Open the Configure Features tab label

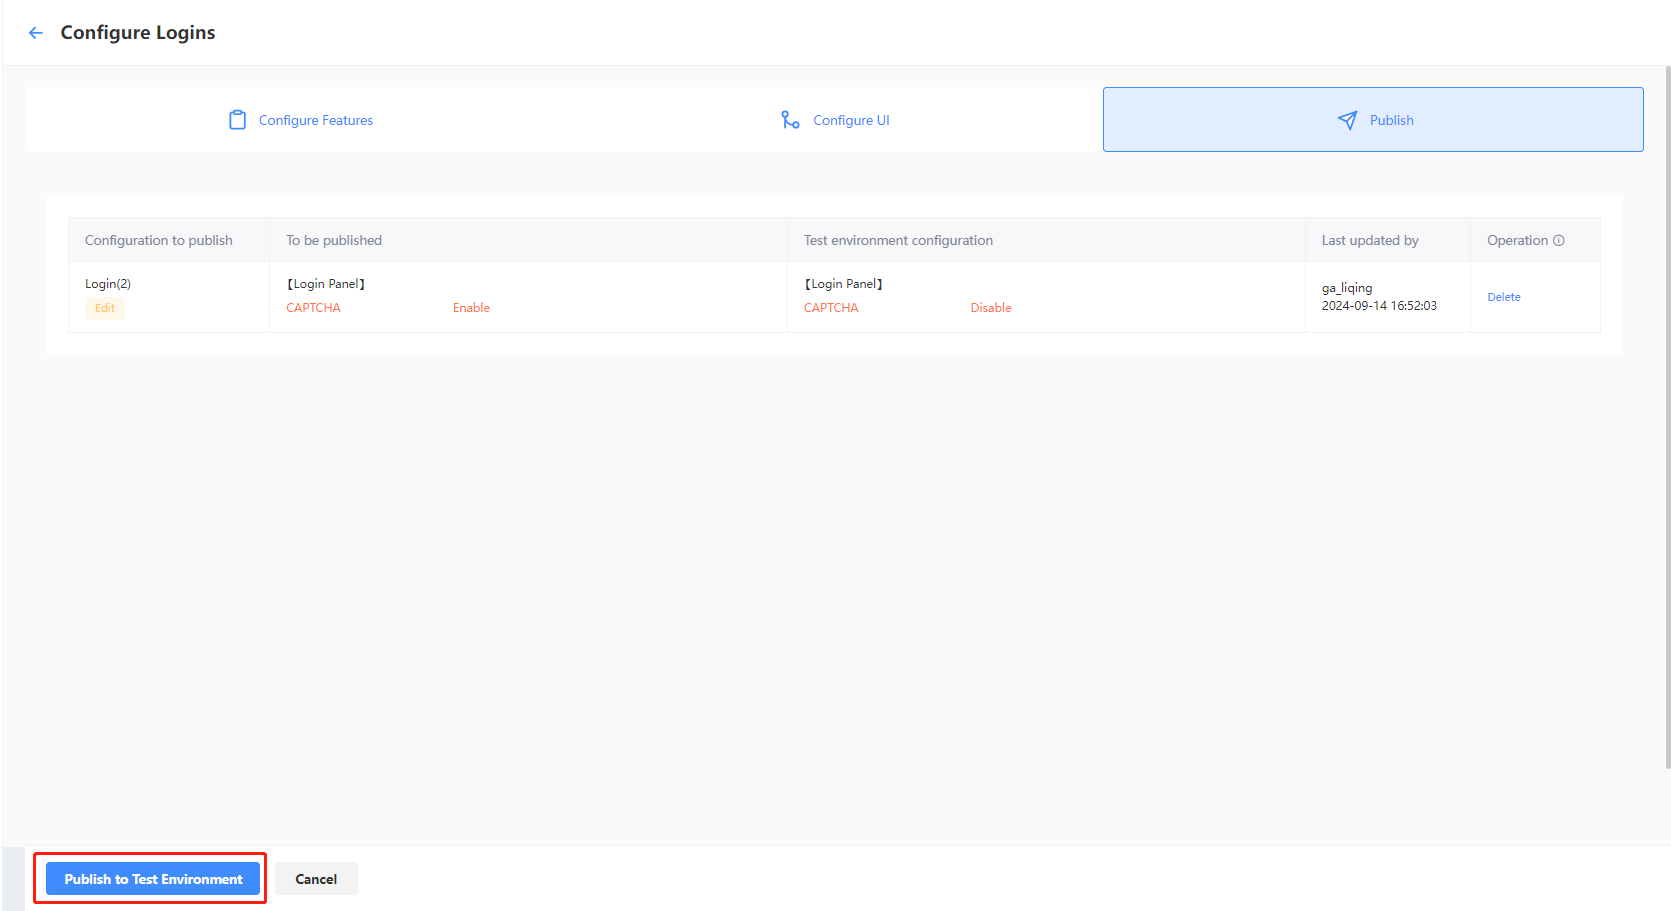point(315,121)
